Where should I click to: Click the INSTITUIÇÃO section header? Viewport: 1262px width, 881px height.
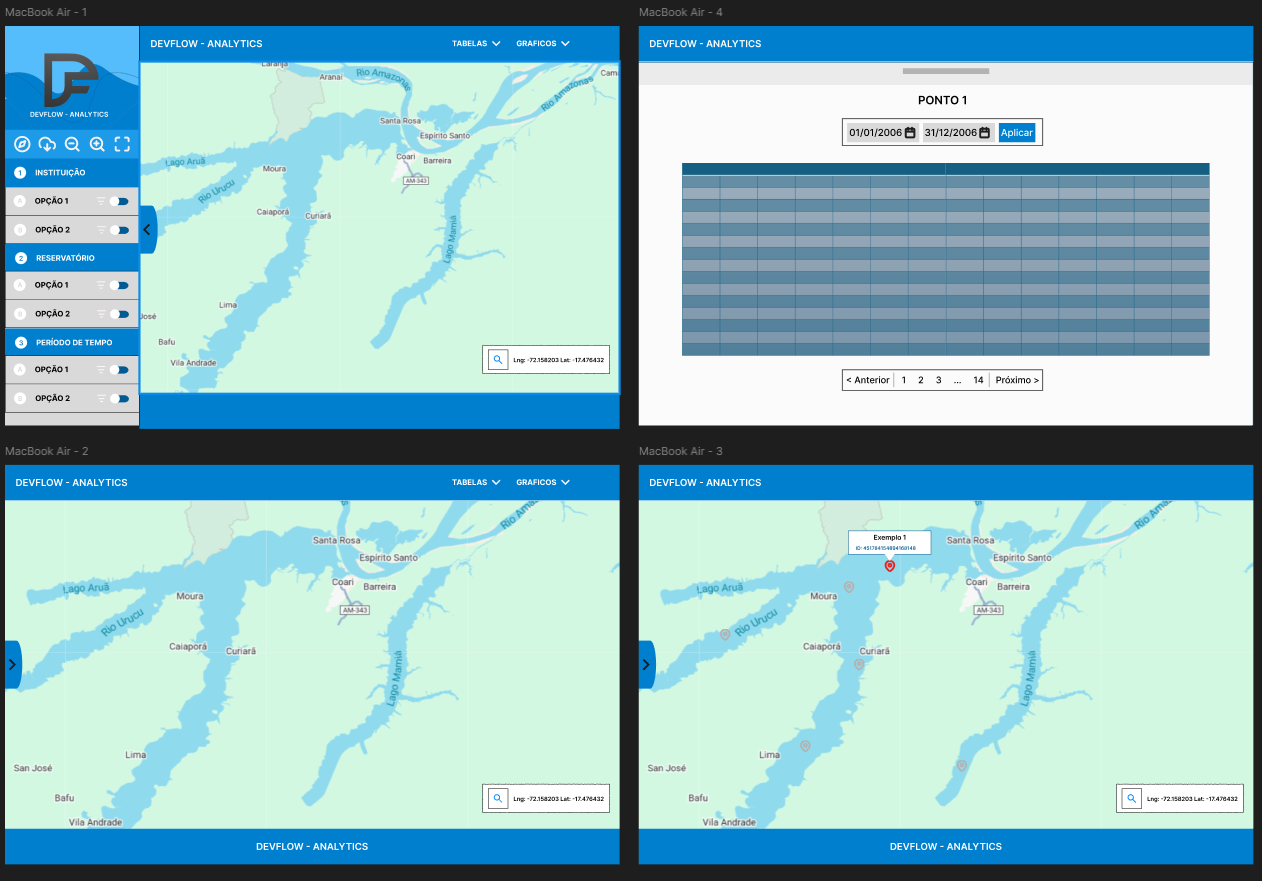[x=72, y=173]
